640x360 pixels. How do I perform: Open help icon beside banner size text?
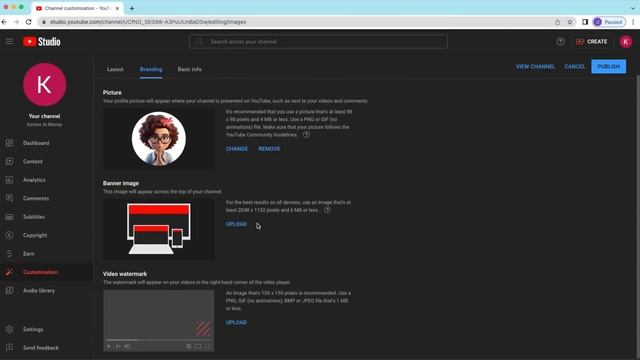pos(327,210)
